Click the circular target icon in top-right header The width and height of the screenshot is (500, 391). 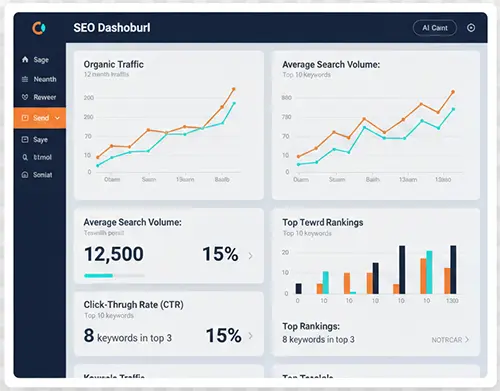pos(471,28)
